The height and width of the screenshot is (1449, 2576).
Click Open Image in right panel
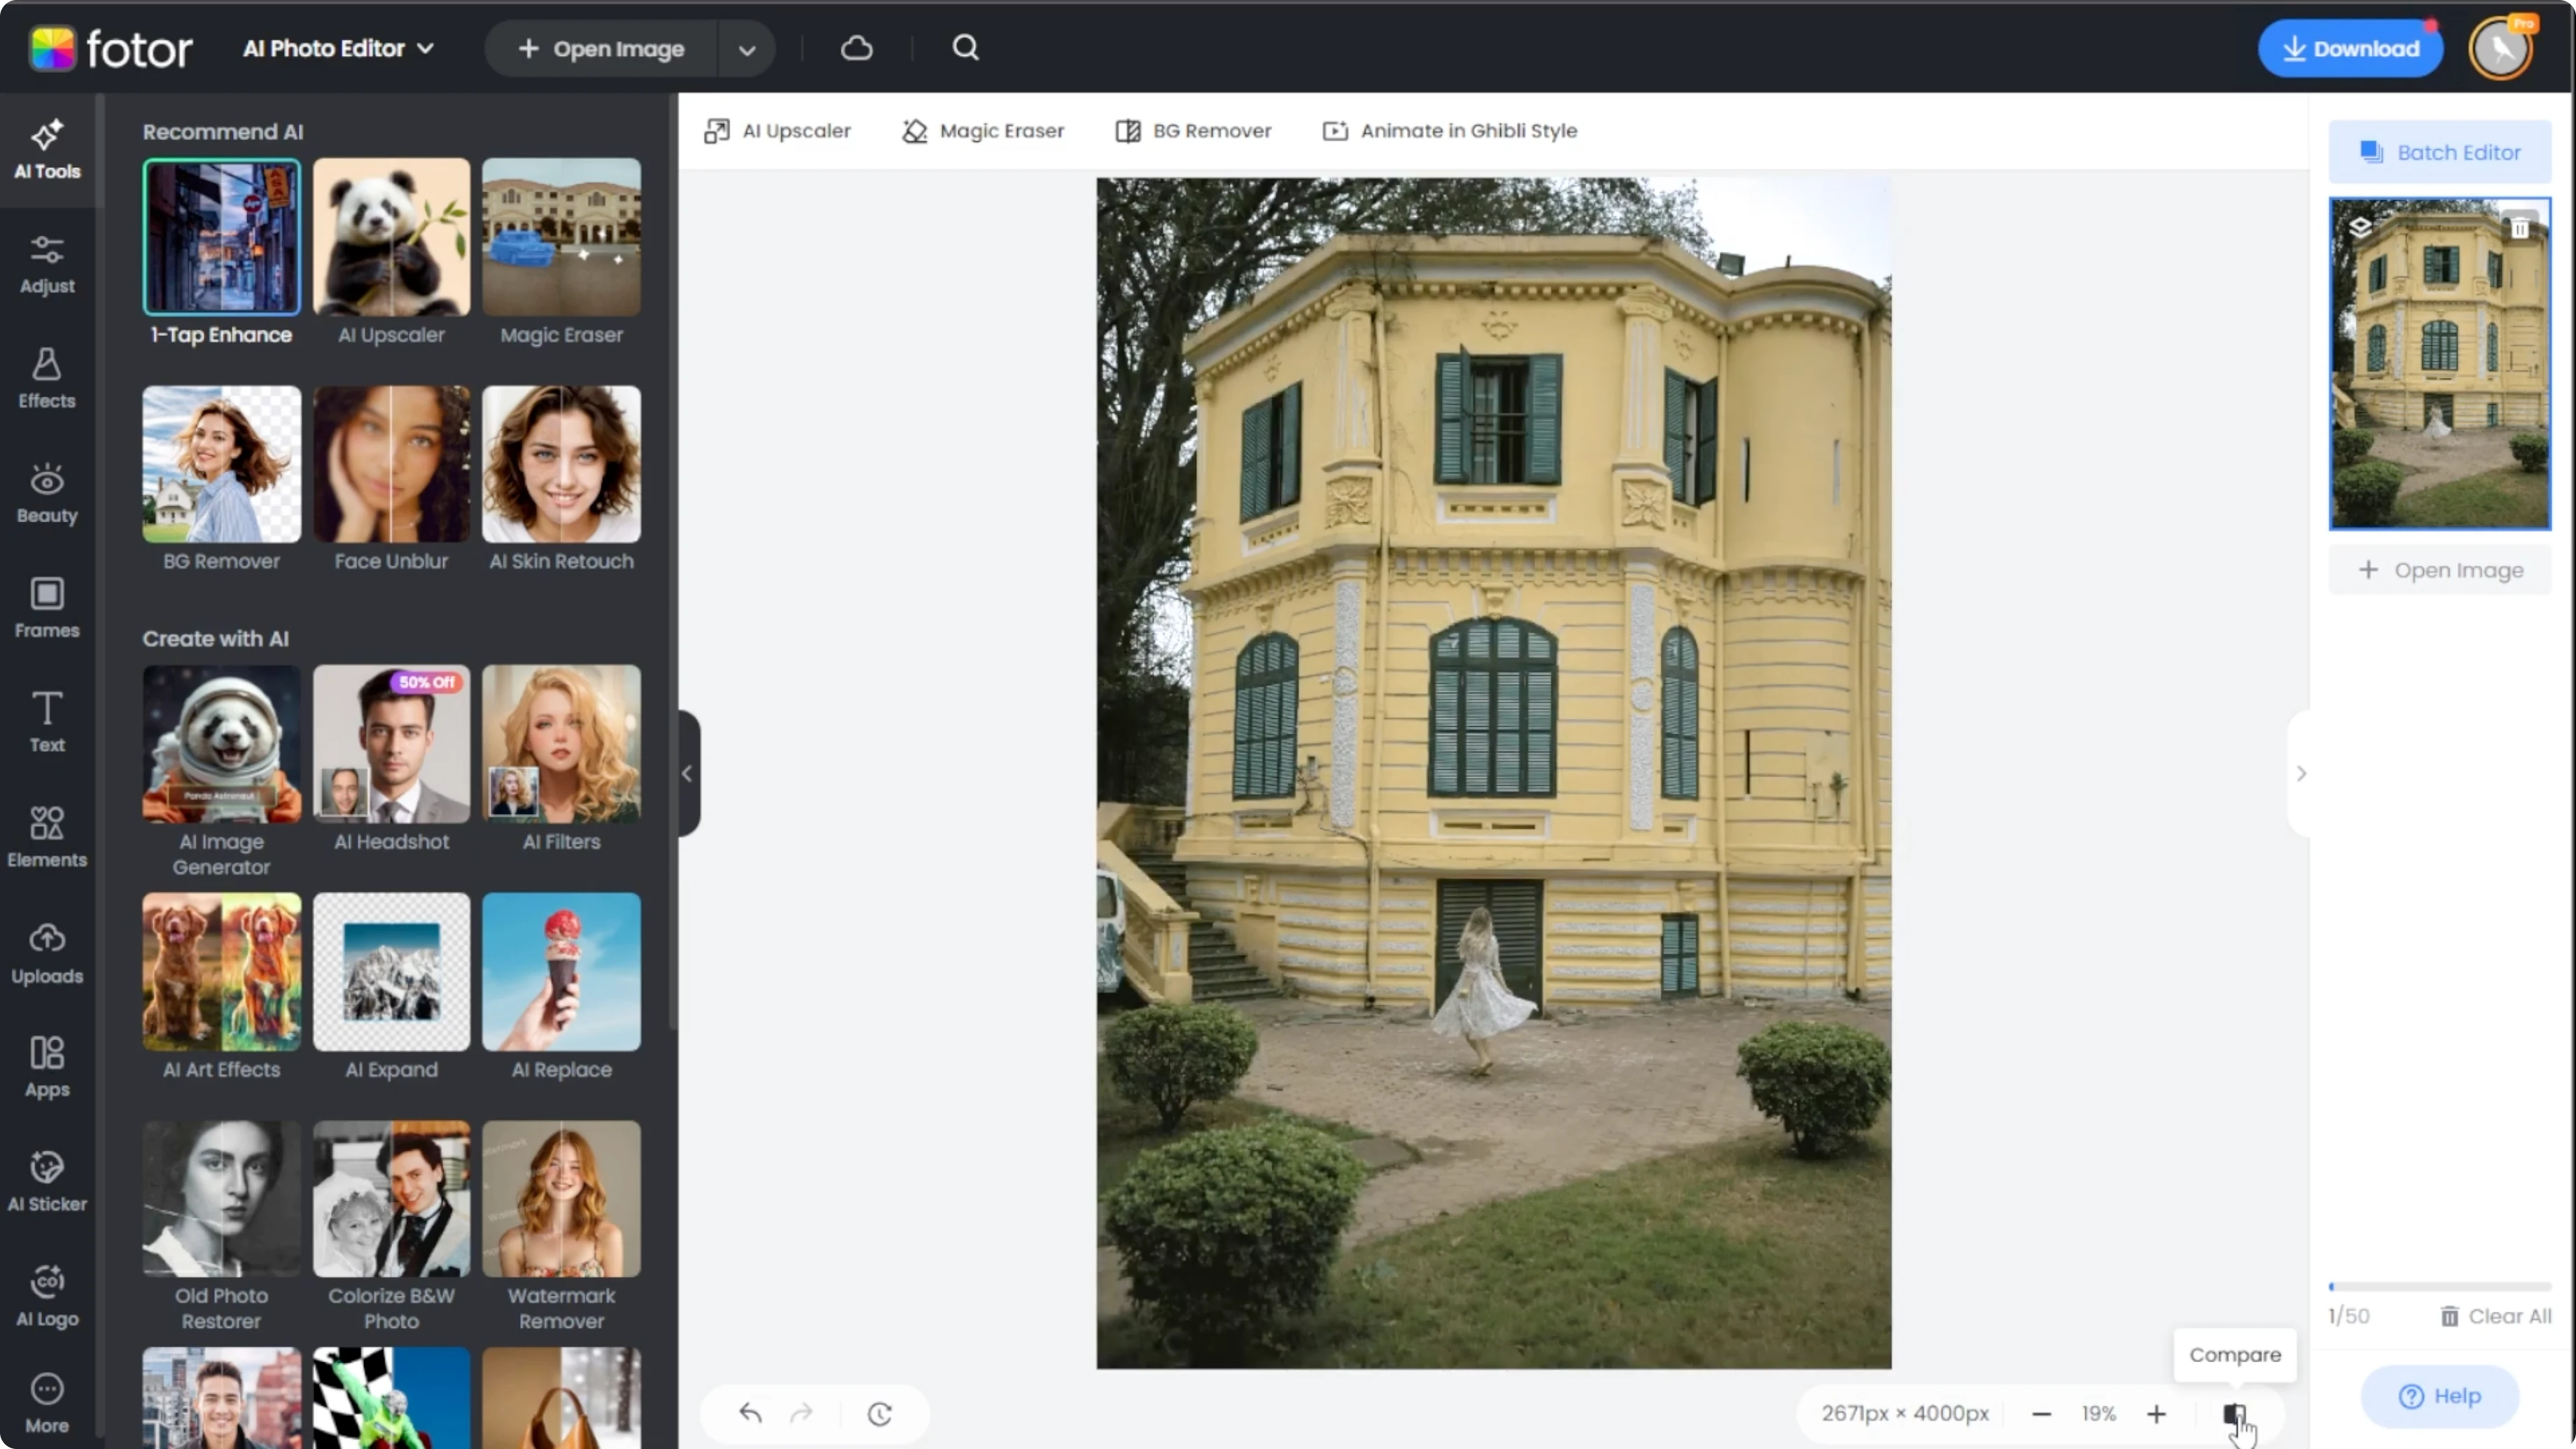(2439, 570)
